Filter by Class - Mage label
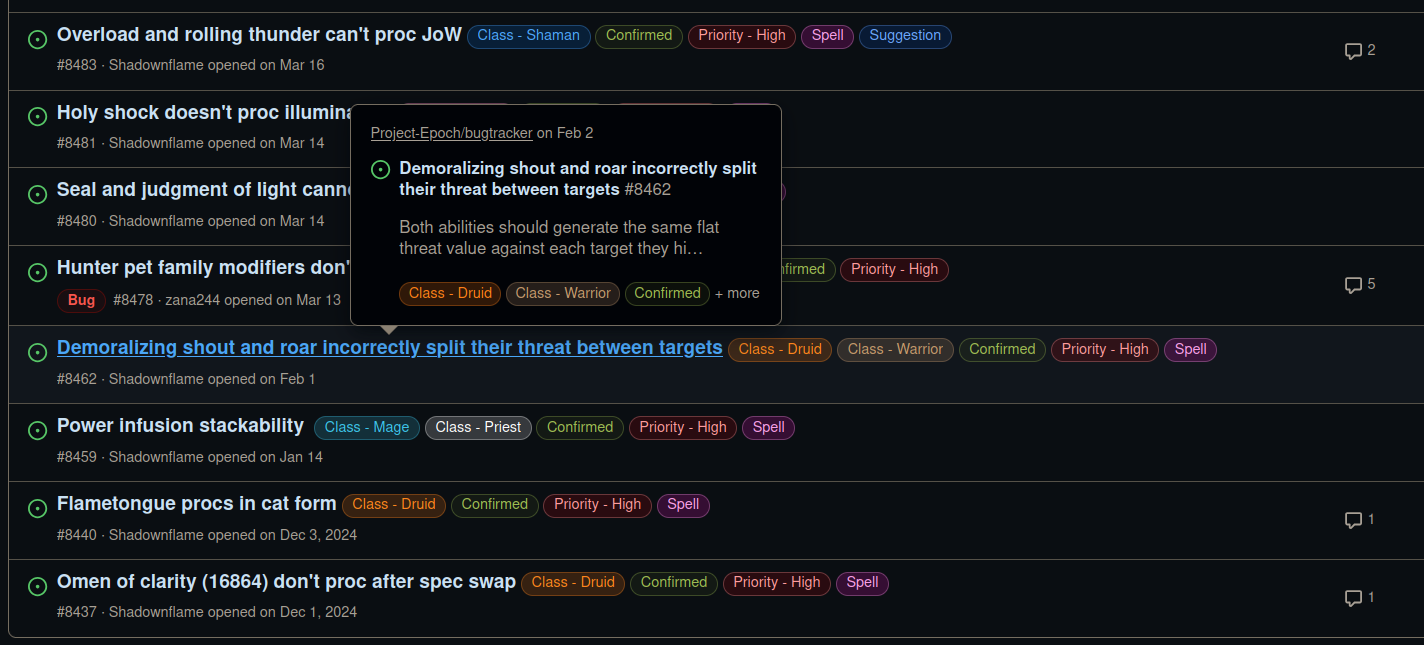Viewport: 1424px width, 645px height. [367, 428]
